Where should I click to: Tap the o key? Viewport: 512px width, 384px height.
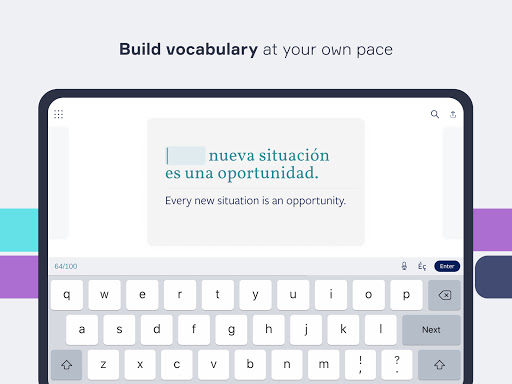click(x=368, y=295)
